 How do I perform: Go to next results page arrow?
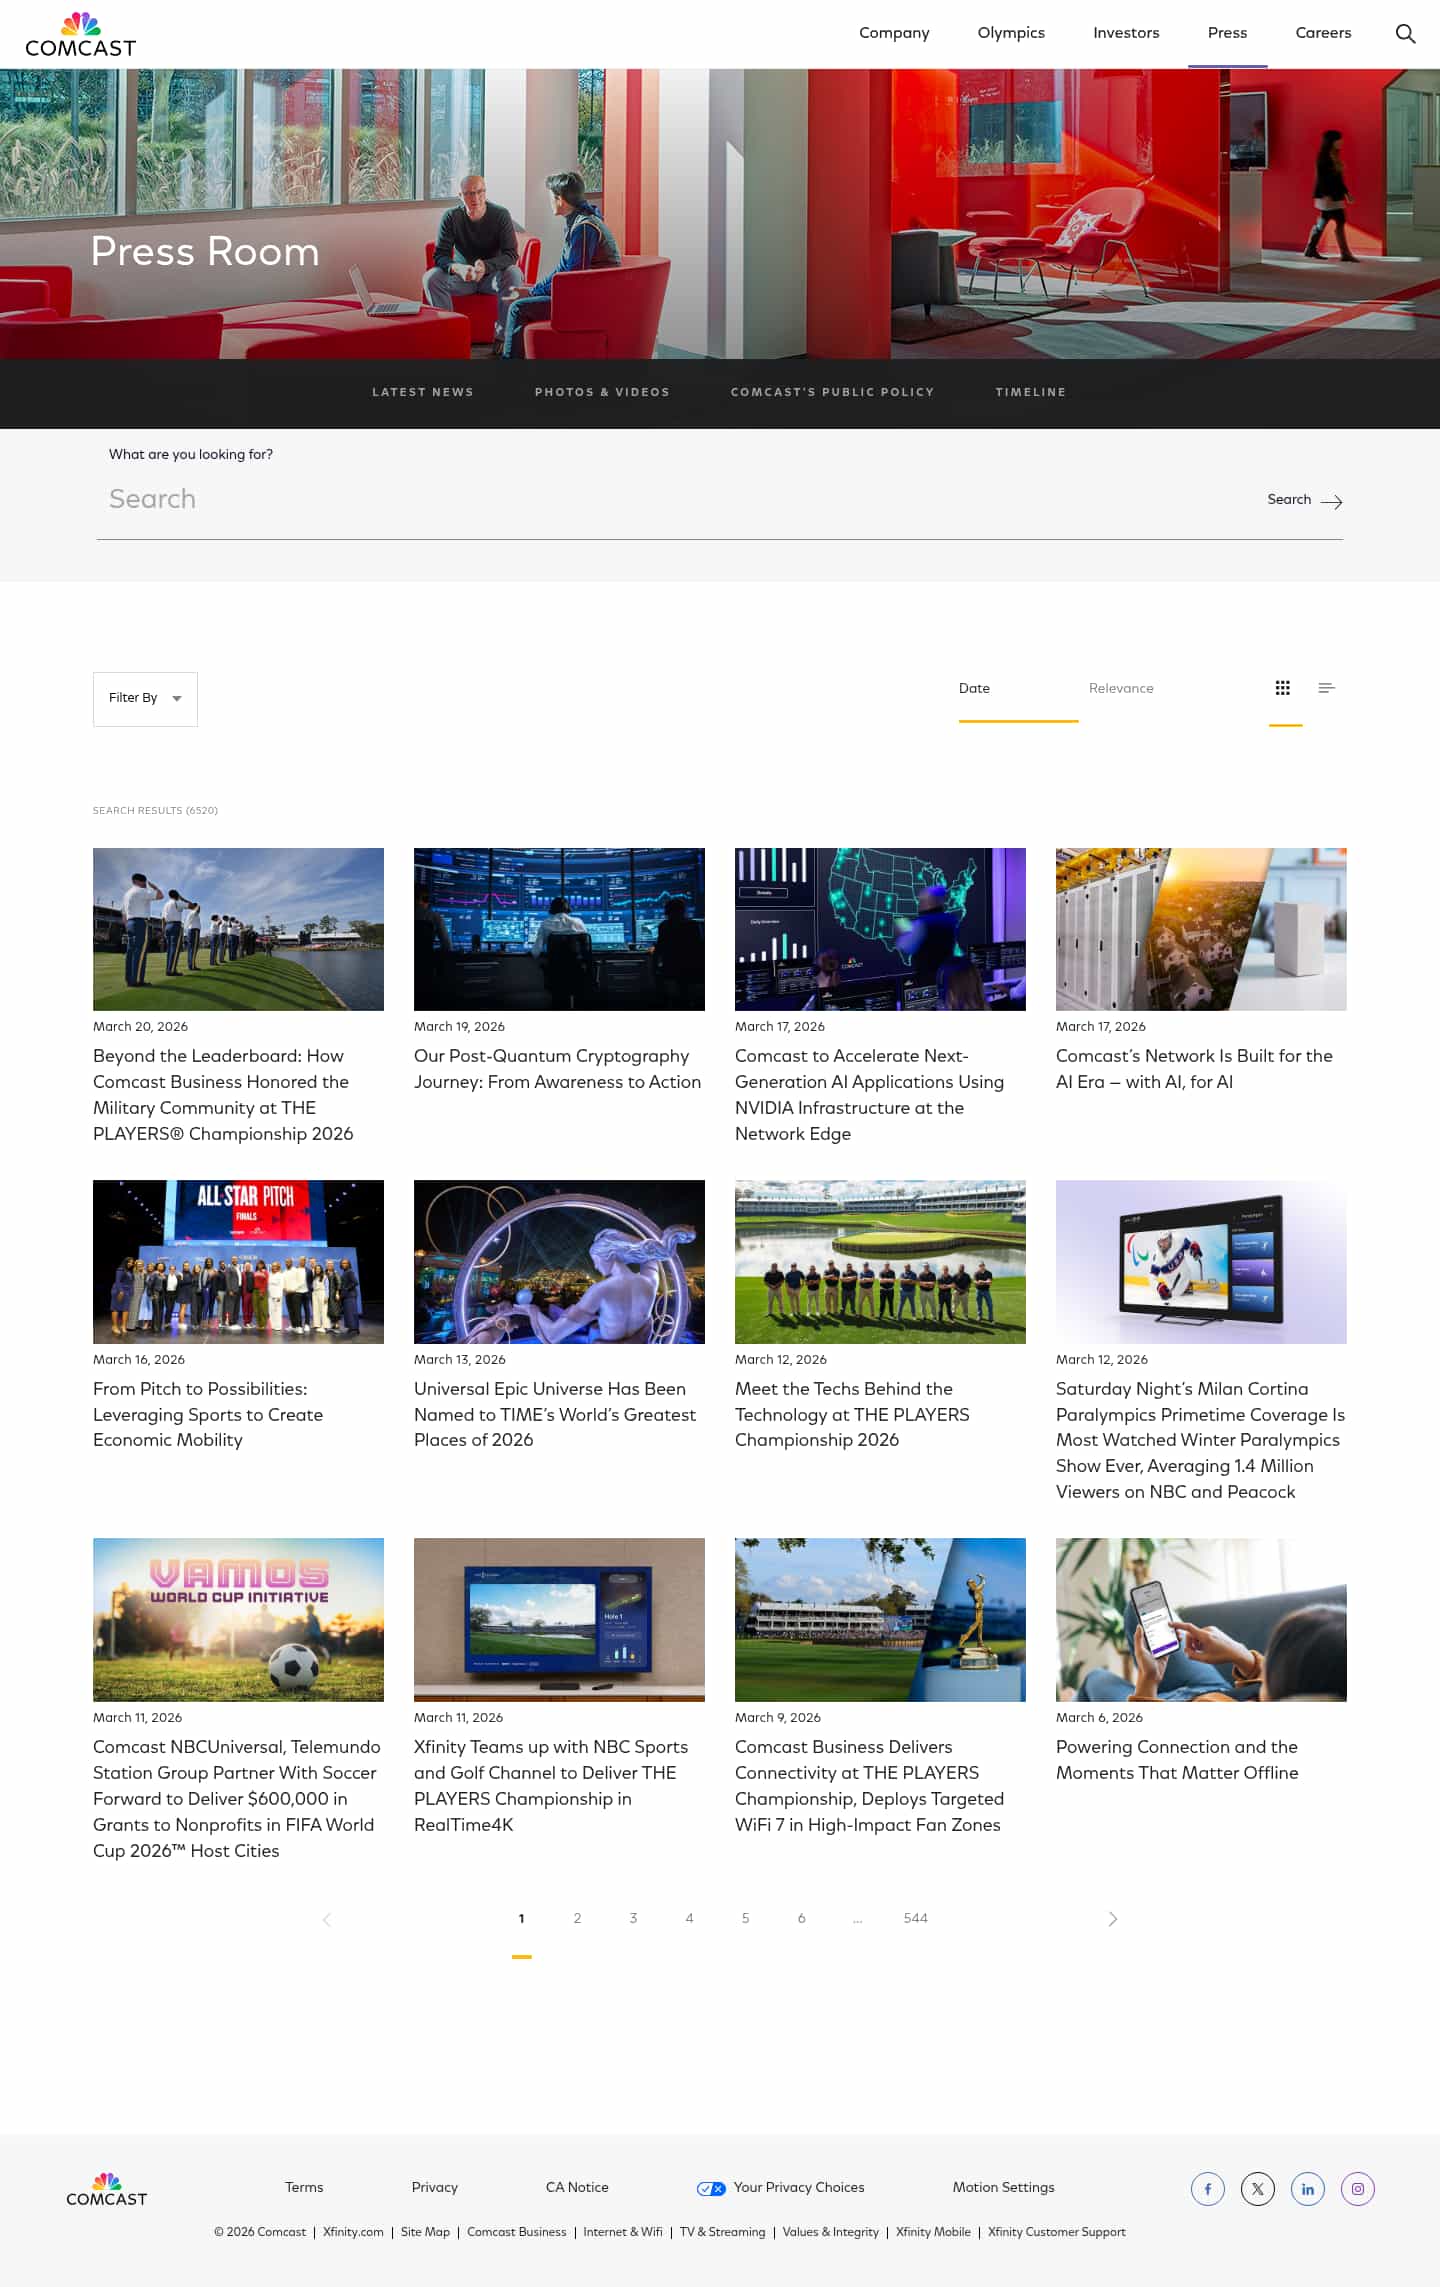click(x=1113, y=1918)
